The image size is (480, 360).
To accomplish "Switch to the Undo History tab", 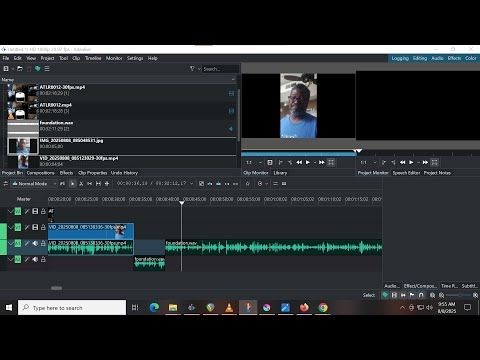I will pos(124,173).
